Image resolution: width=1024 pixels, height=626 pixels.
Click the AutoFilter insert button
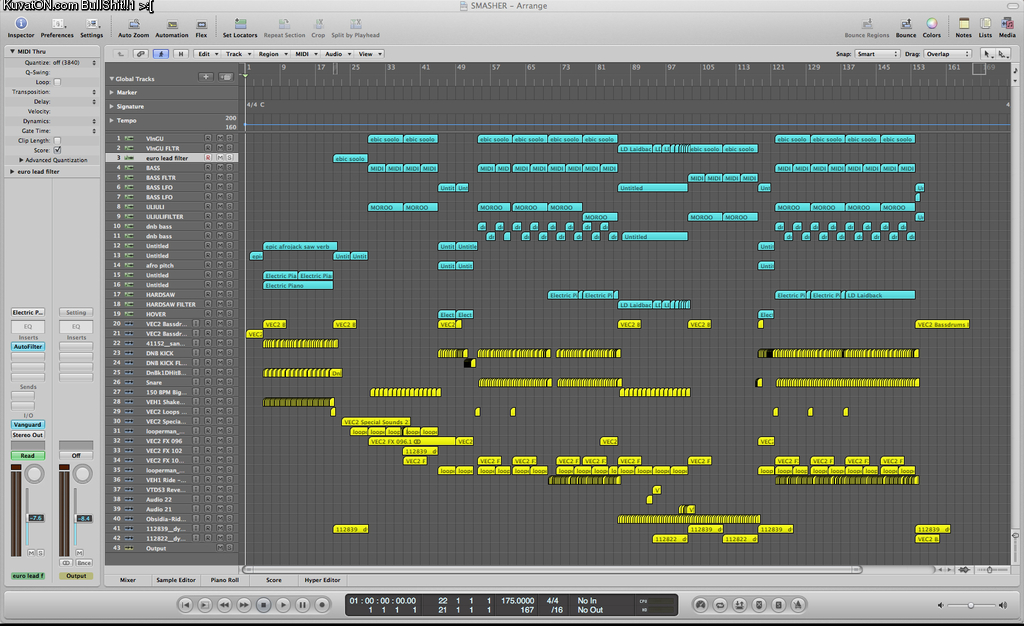tap(28, 347)
